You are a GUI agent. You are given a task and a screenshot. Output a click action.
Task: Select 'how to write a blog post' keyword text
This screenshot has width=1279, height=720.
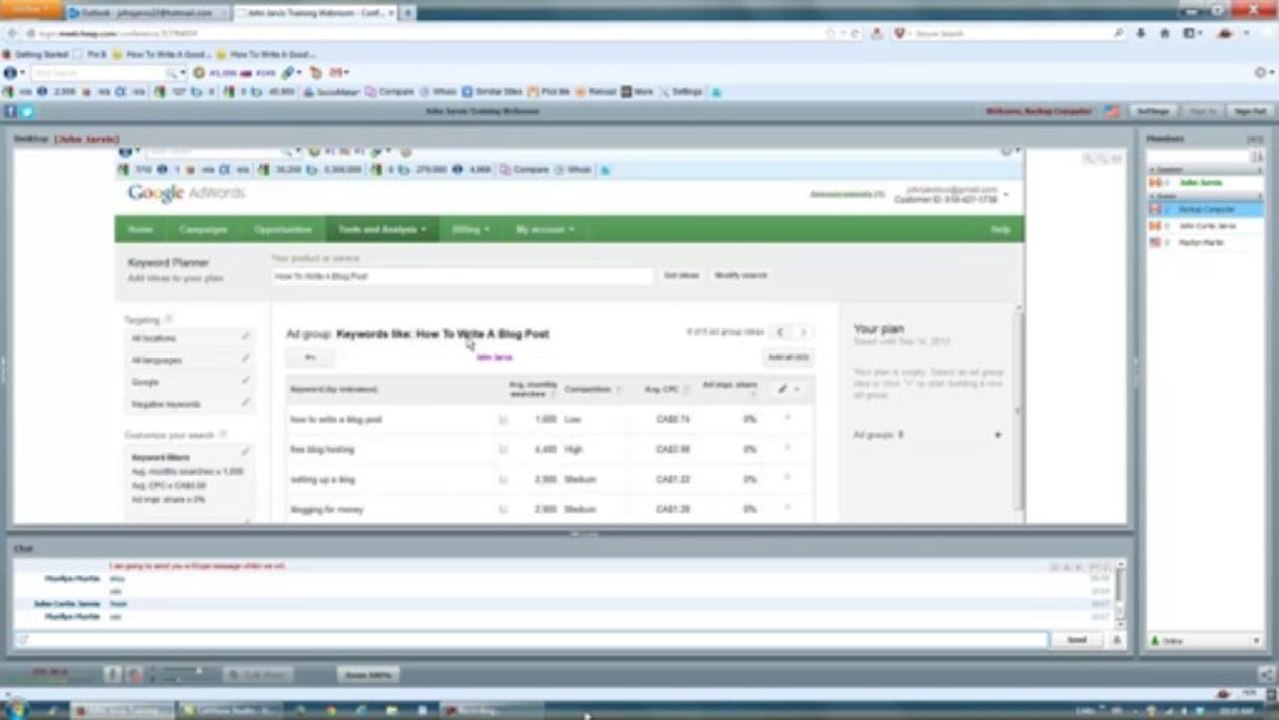pos(336,420)
